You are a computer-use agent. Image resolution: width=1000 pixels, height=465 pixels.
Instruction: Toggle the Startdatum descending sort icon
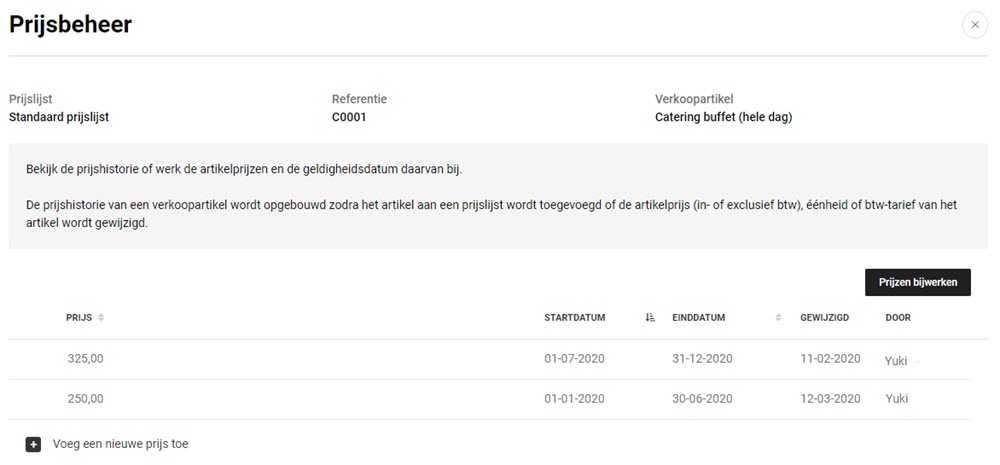[651, 318]
